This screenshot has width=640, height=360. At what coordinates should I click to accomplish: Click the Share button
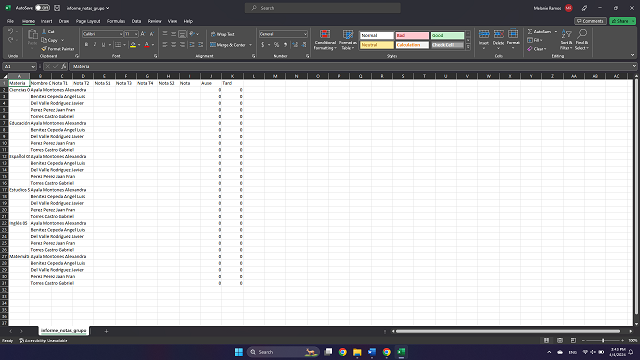click(x=622, y=21)
